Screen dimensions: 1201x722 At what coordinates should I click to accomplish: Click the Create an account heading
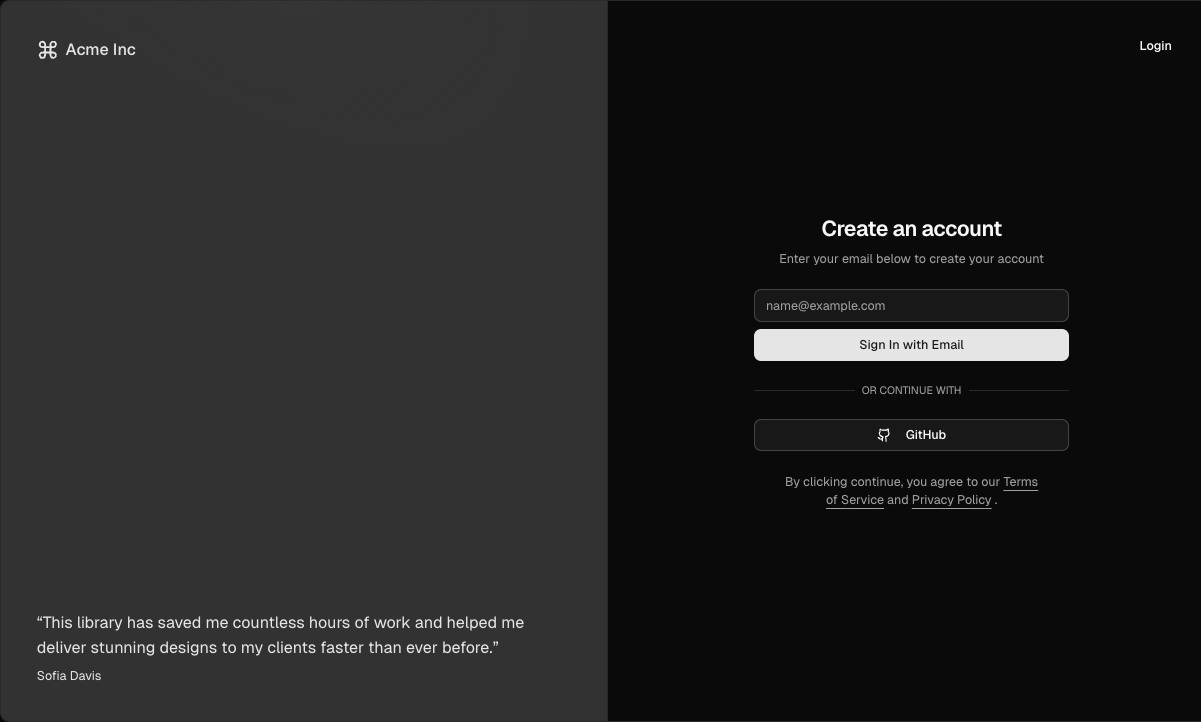(x=911, y=228)
